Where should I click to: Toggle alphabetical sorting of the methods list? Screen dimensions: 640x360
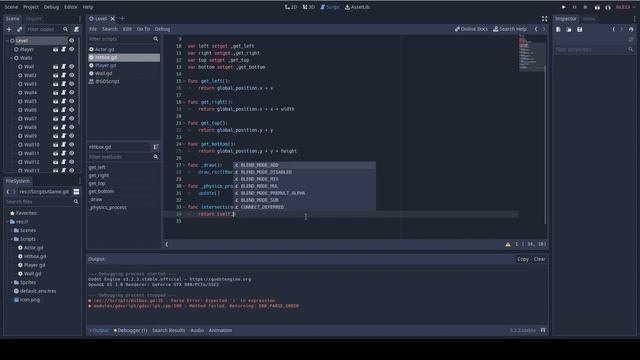click(156, 147)
